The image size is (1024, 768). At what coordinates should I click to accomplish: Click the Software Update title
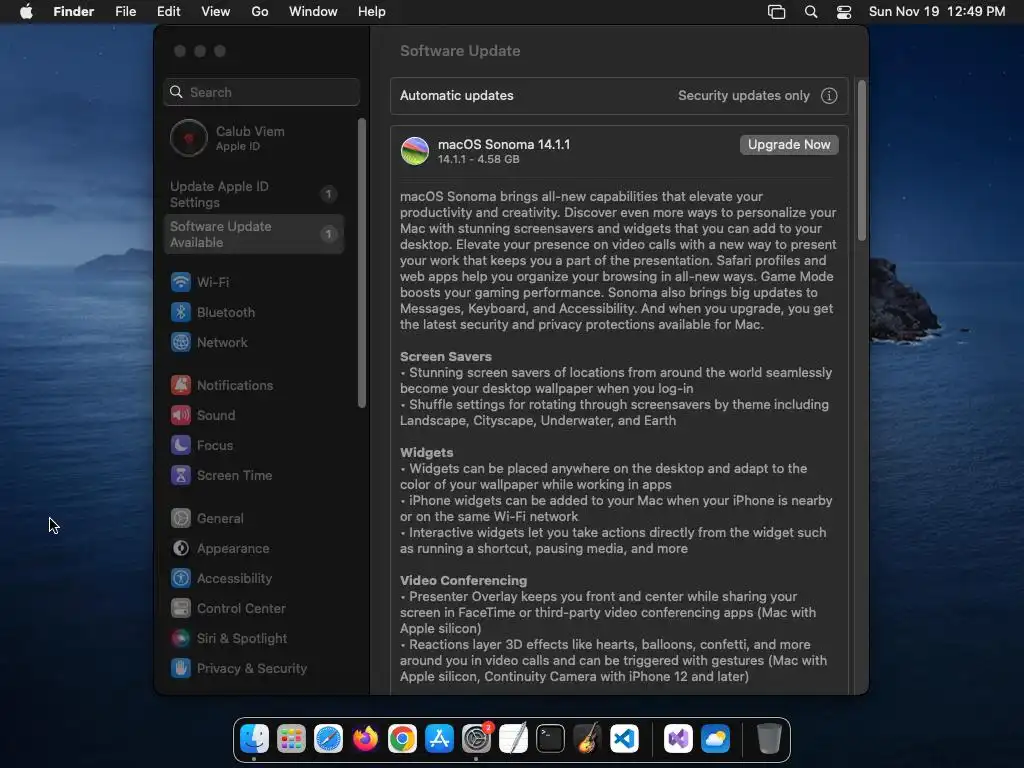coord(460,51)
